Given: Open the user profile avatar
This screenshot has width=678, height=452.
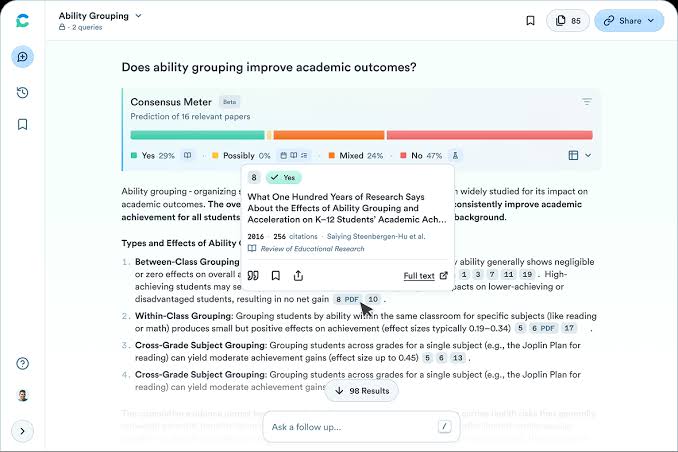Looking at the screenshot, I should pyautogui.click(x=22, y=395).
